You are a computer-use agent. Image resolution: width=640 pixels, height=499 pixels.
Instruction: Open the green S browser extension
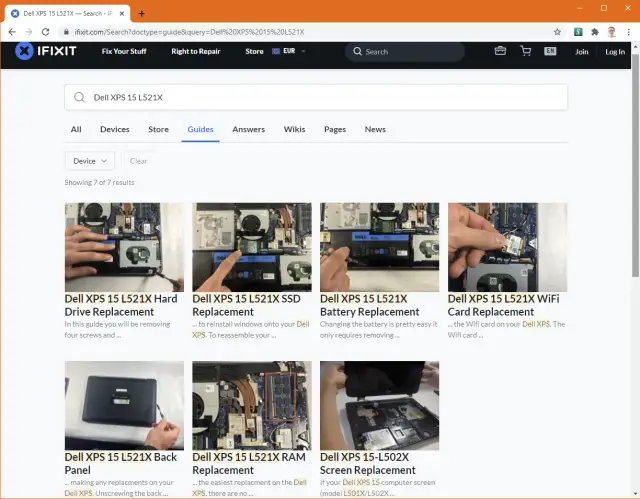[578, 32]
